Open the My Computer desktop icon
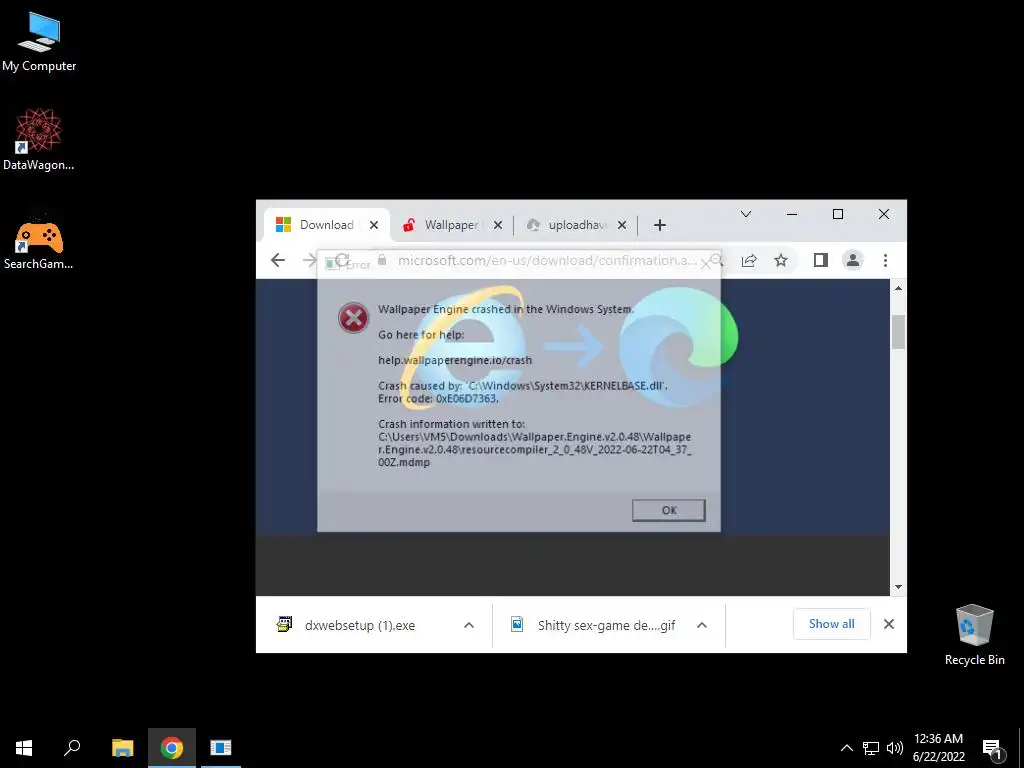This screenshot has height=768, width=1024. click(39, 42)
